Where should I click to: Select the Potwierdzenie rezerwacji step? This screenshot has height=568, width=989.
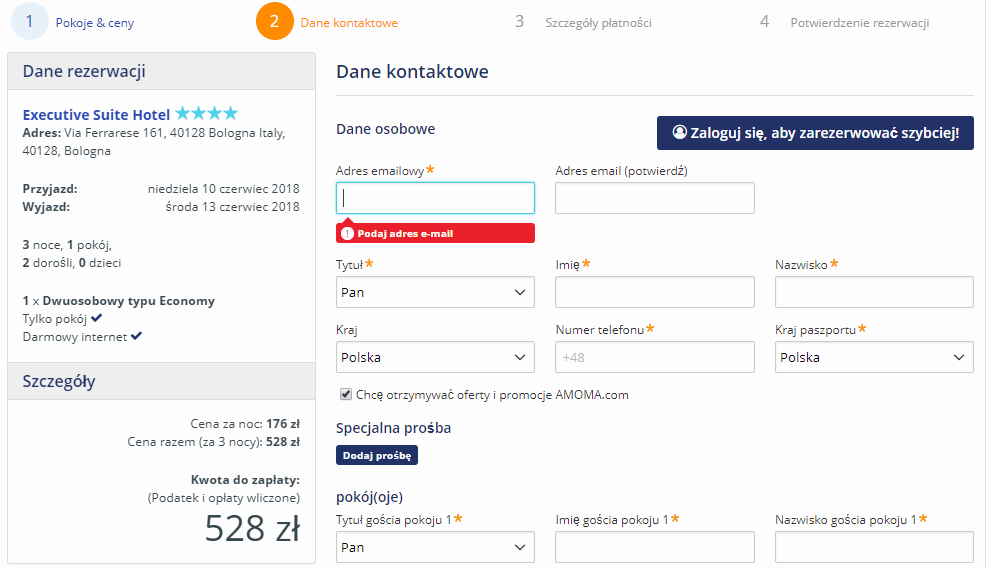click(x=860, y=23)
